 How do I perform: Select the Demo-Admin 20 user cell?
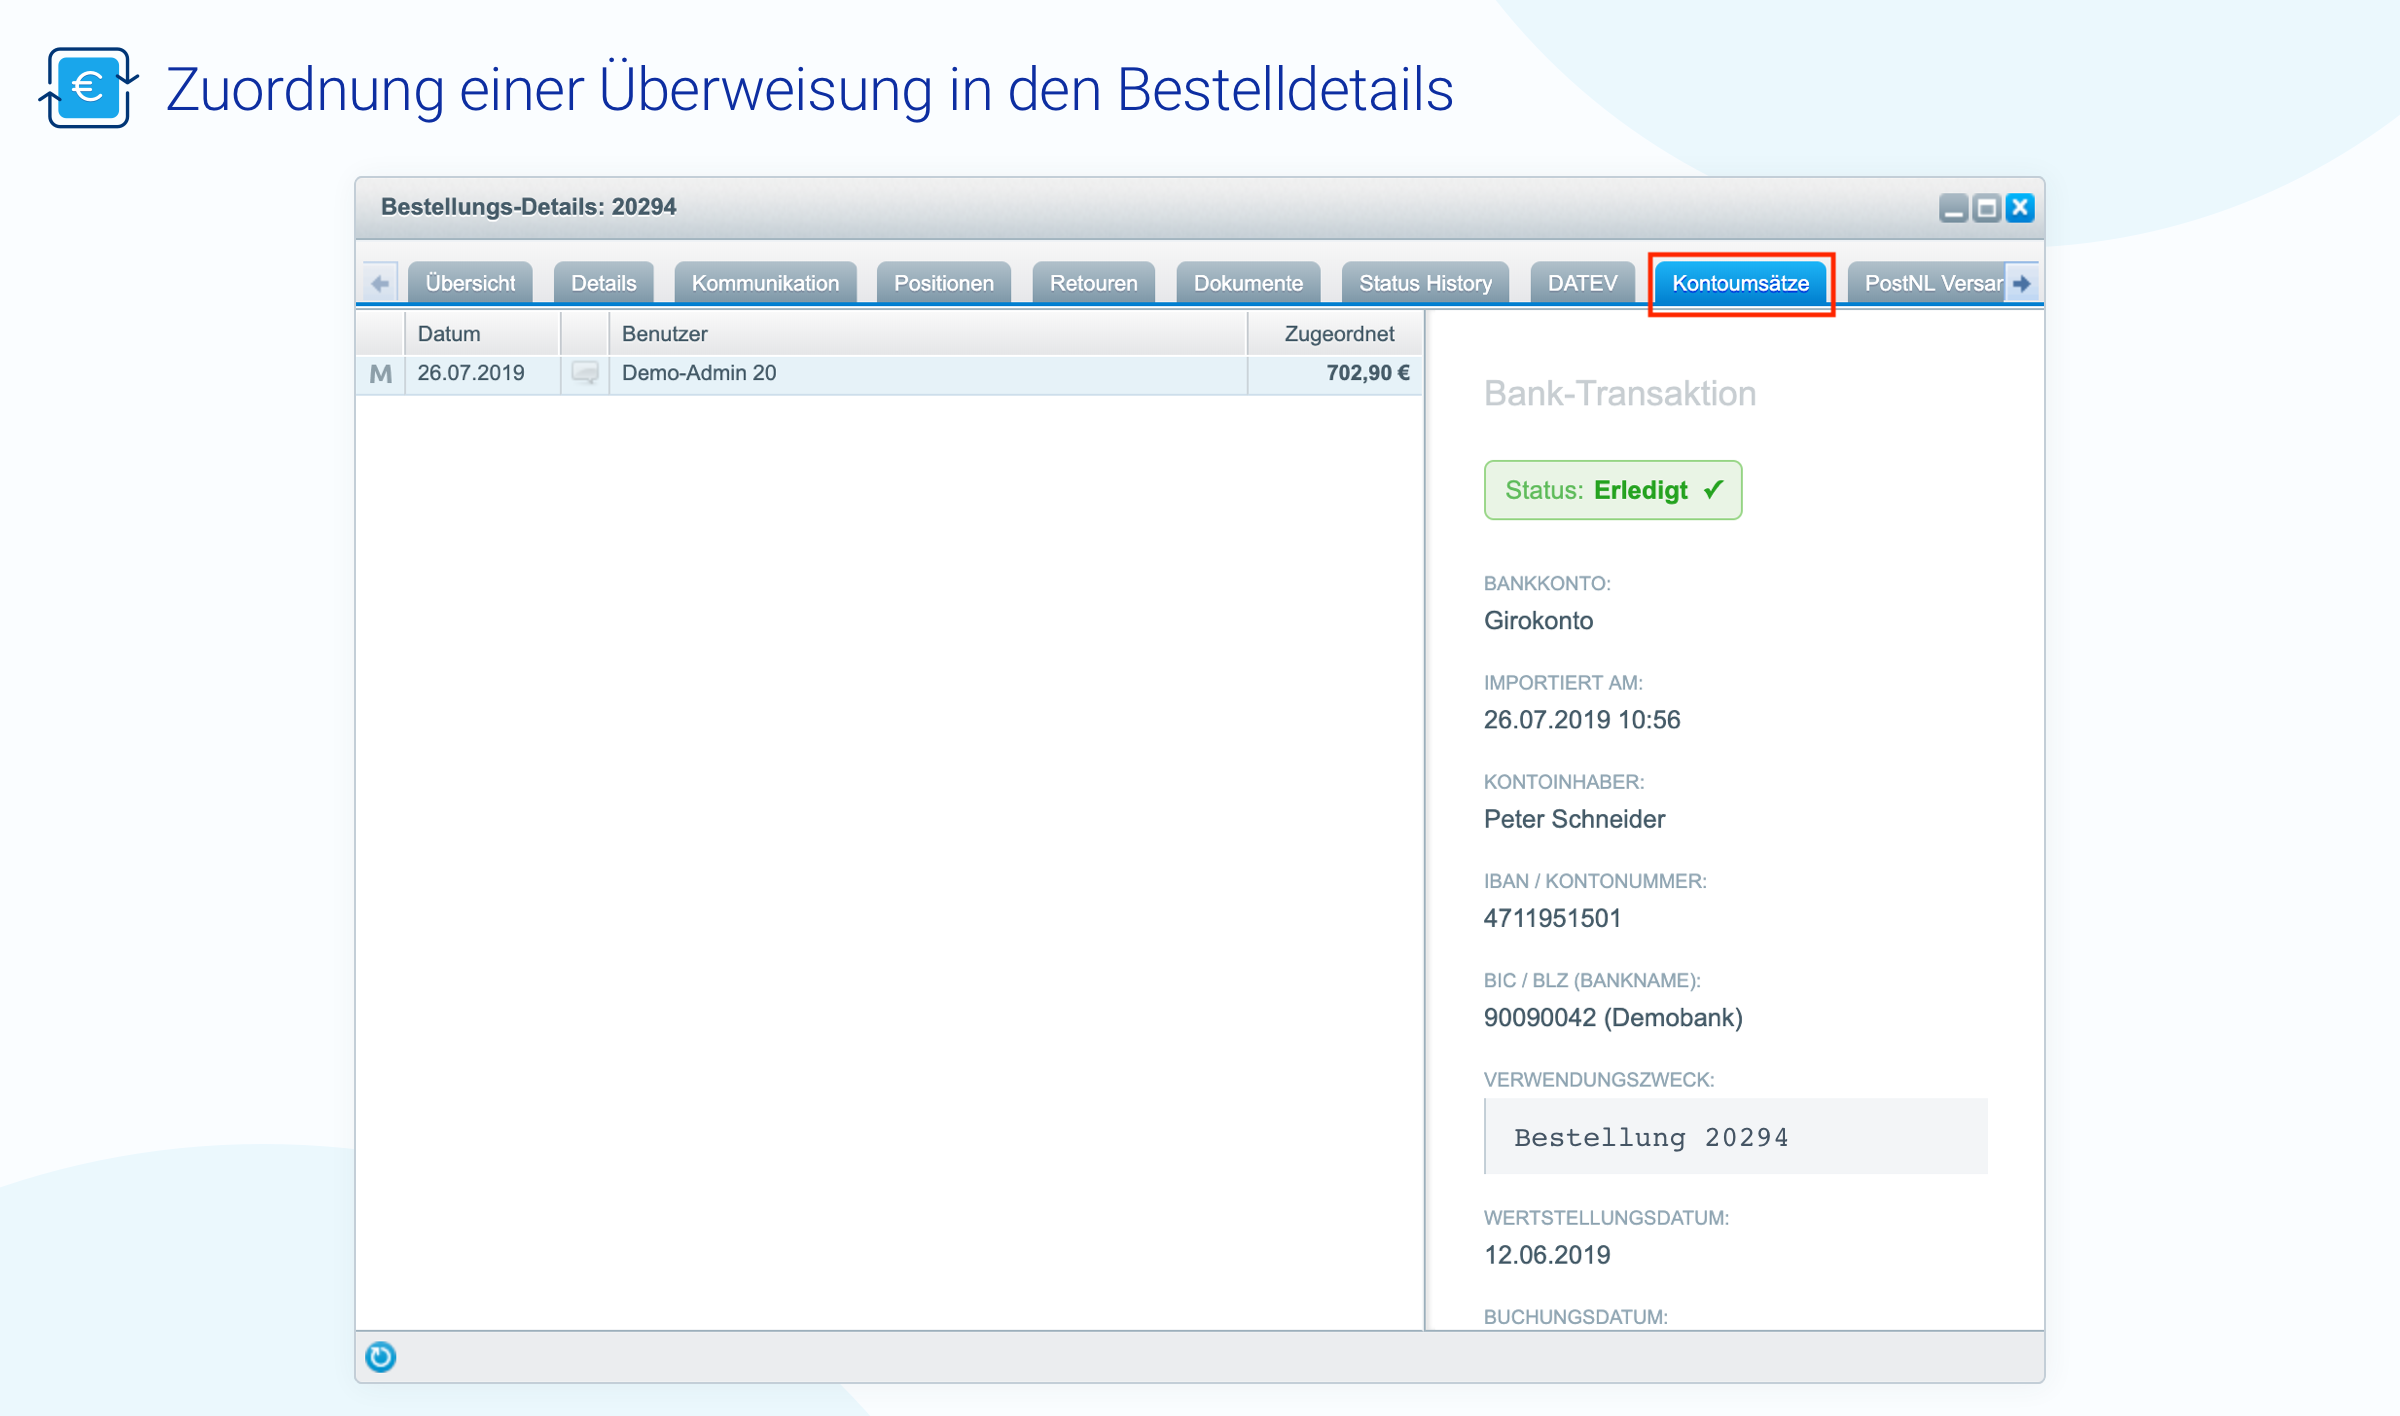click(x=928, y=374)
